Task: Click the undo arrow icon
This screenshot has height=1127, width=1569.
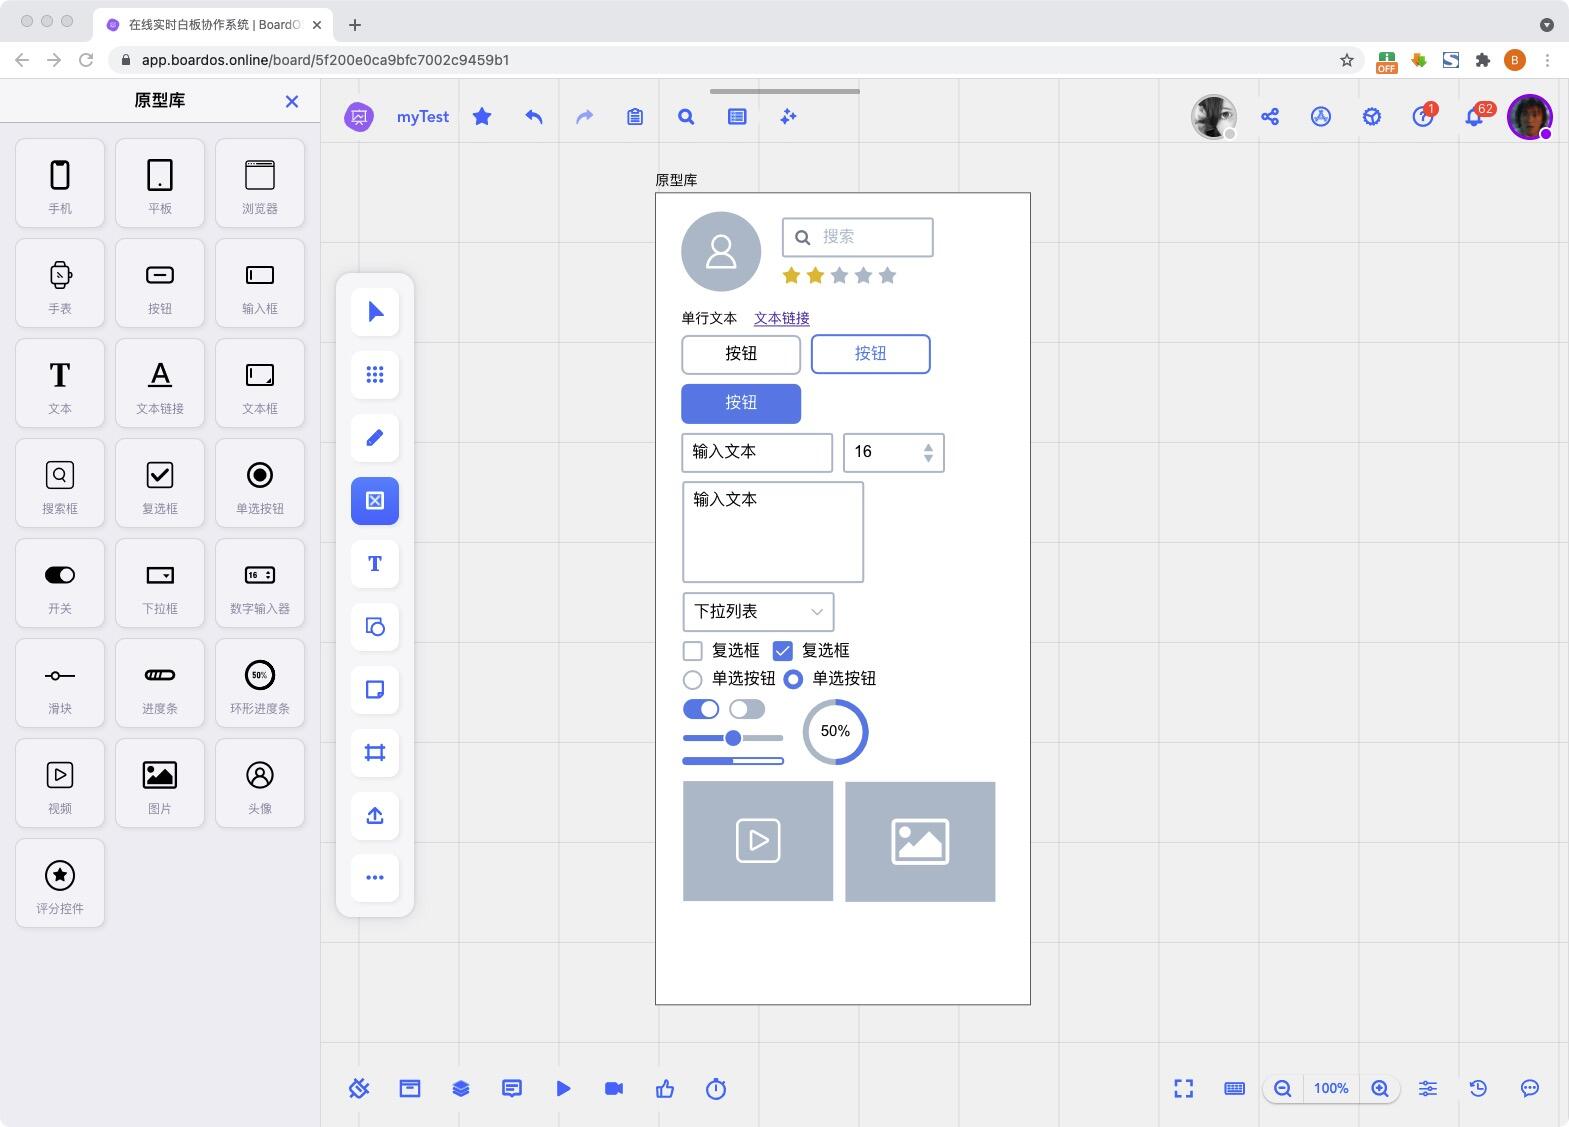Action: click(534, 117)
